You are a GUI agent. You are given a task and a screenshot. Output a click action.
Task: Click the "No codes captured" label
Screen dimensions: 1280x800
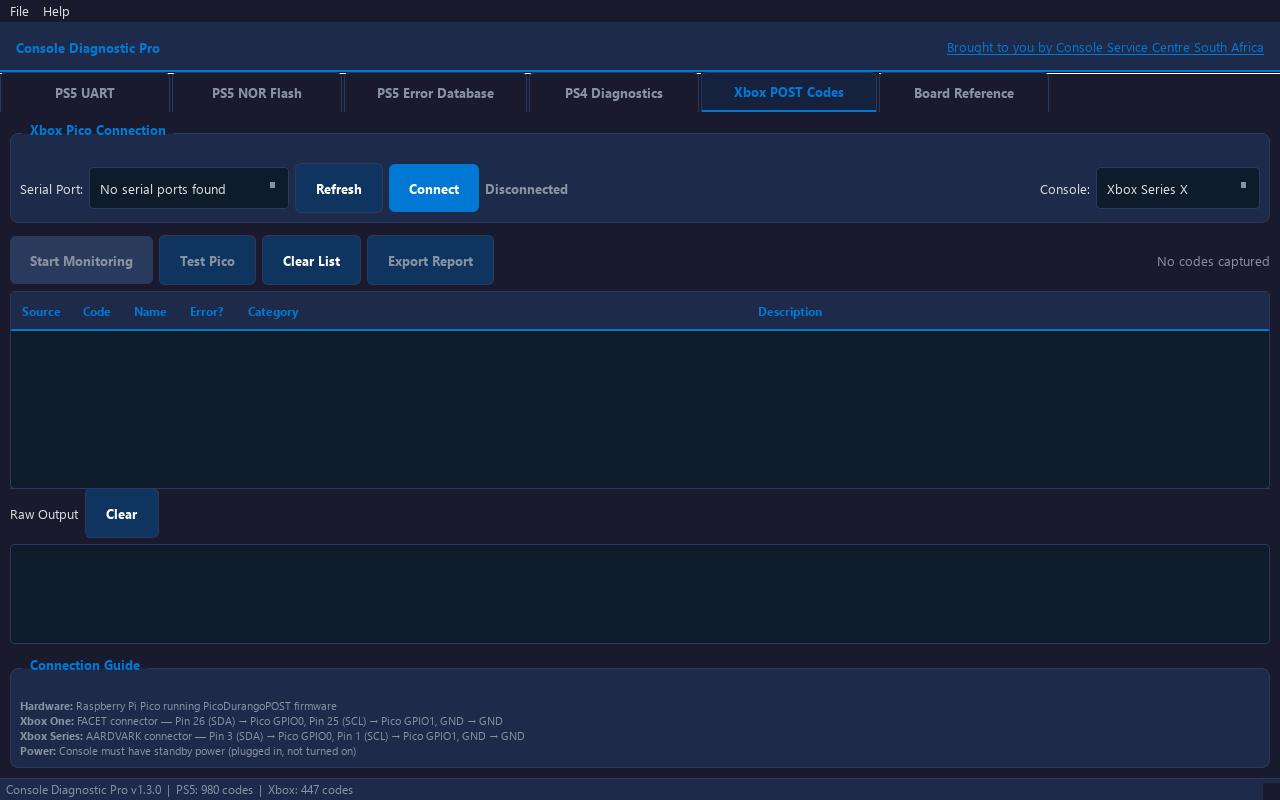pyautogui.click(x=1213, y=261)
